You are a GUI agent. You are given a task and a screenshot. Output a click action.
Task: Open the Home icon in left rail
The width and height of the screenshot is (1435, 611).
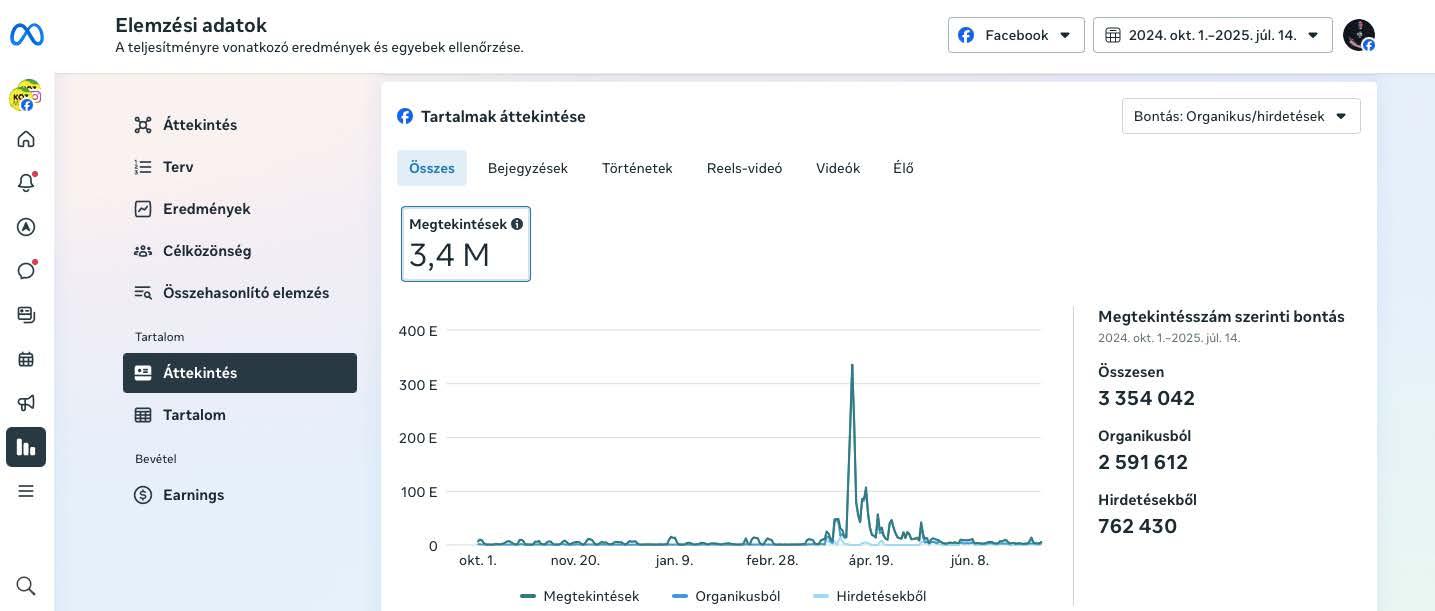tap(26, 139)
